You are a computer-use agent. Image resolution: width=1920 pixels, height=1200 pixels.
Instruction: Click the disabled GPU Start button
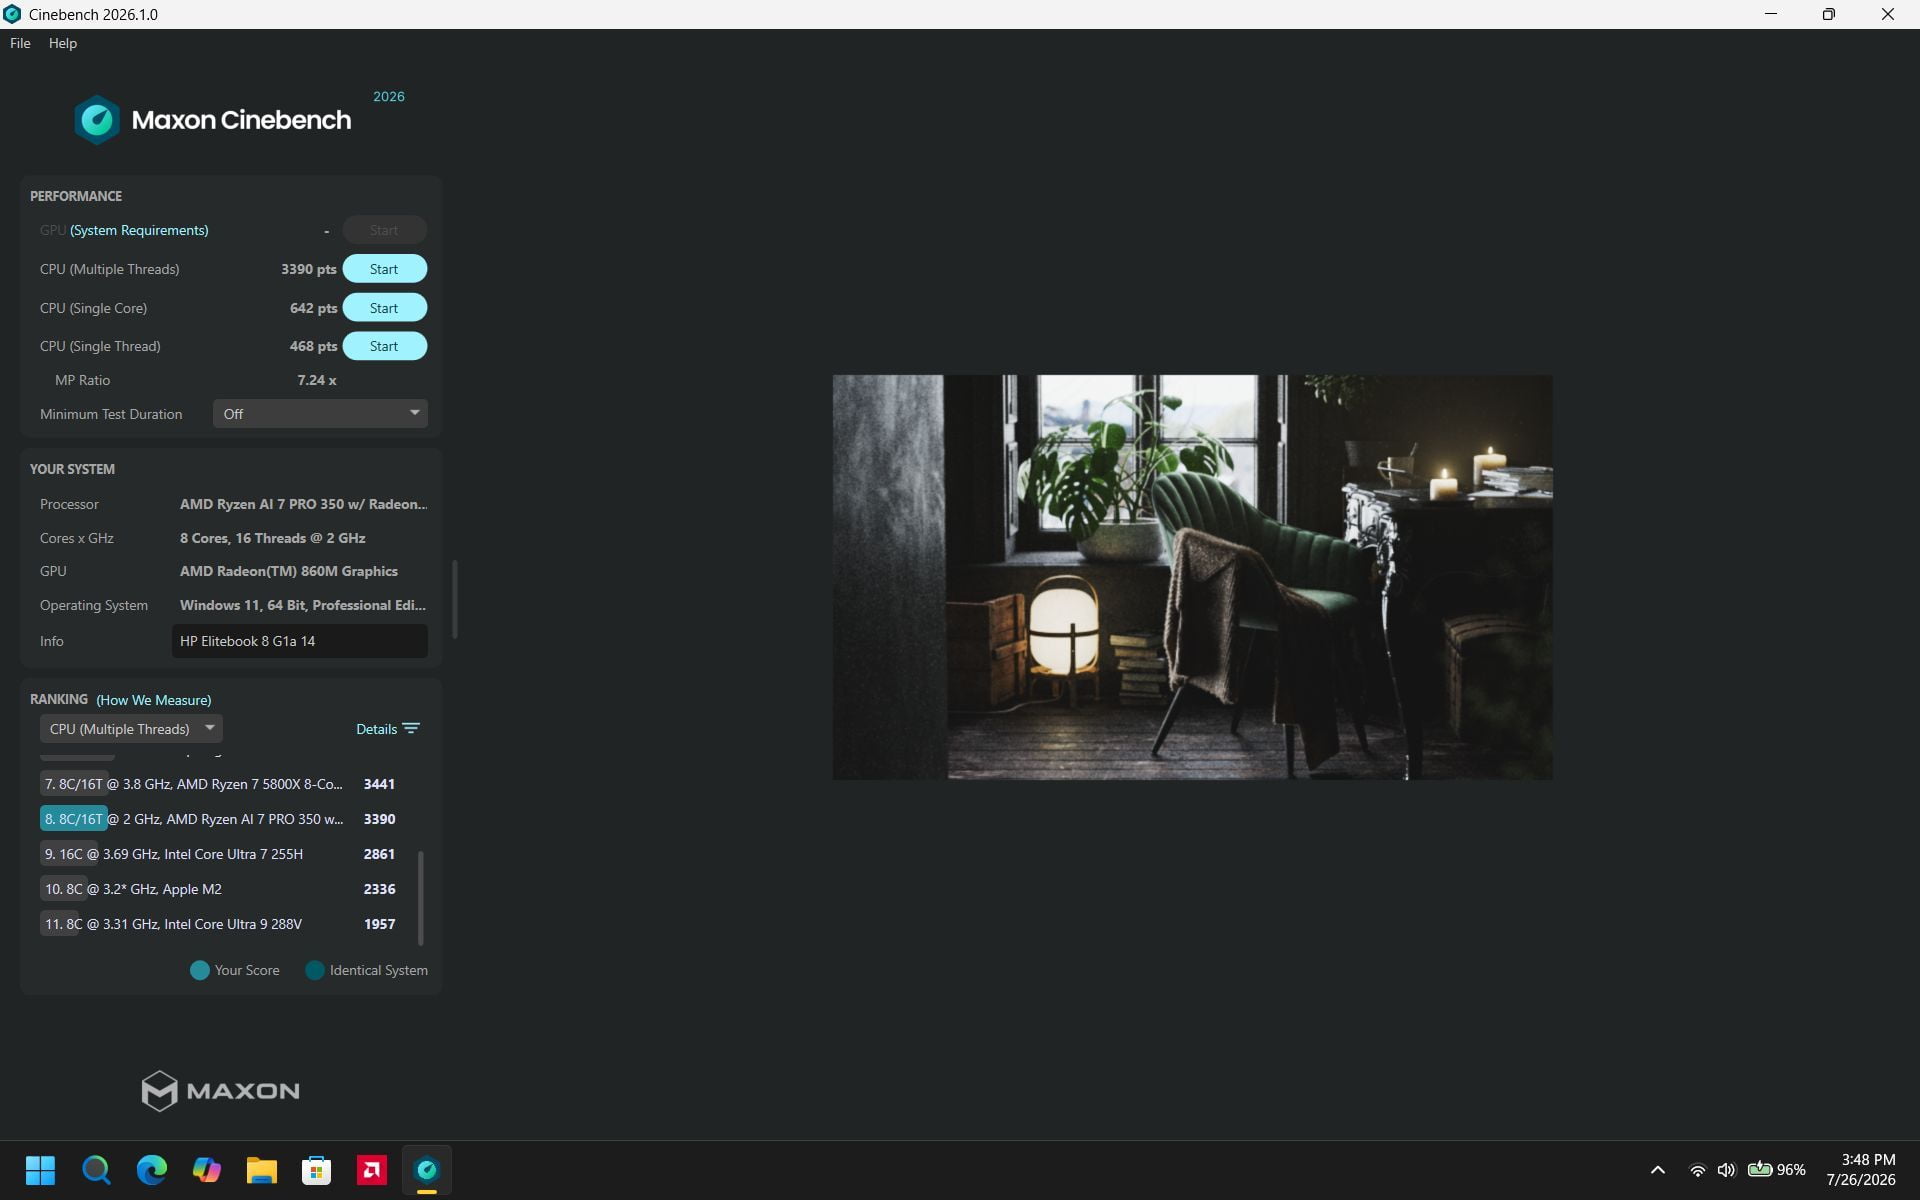(384, 230)
